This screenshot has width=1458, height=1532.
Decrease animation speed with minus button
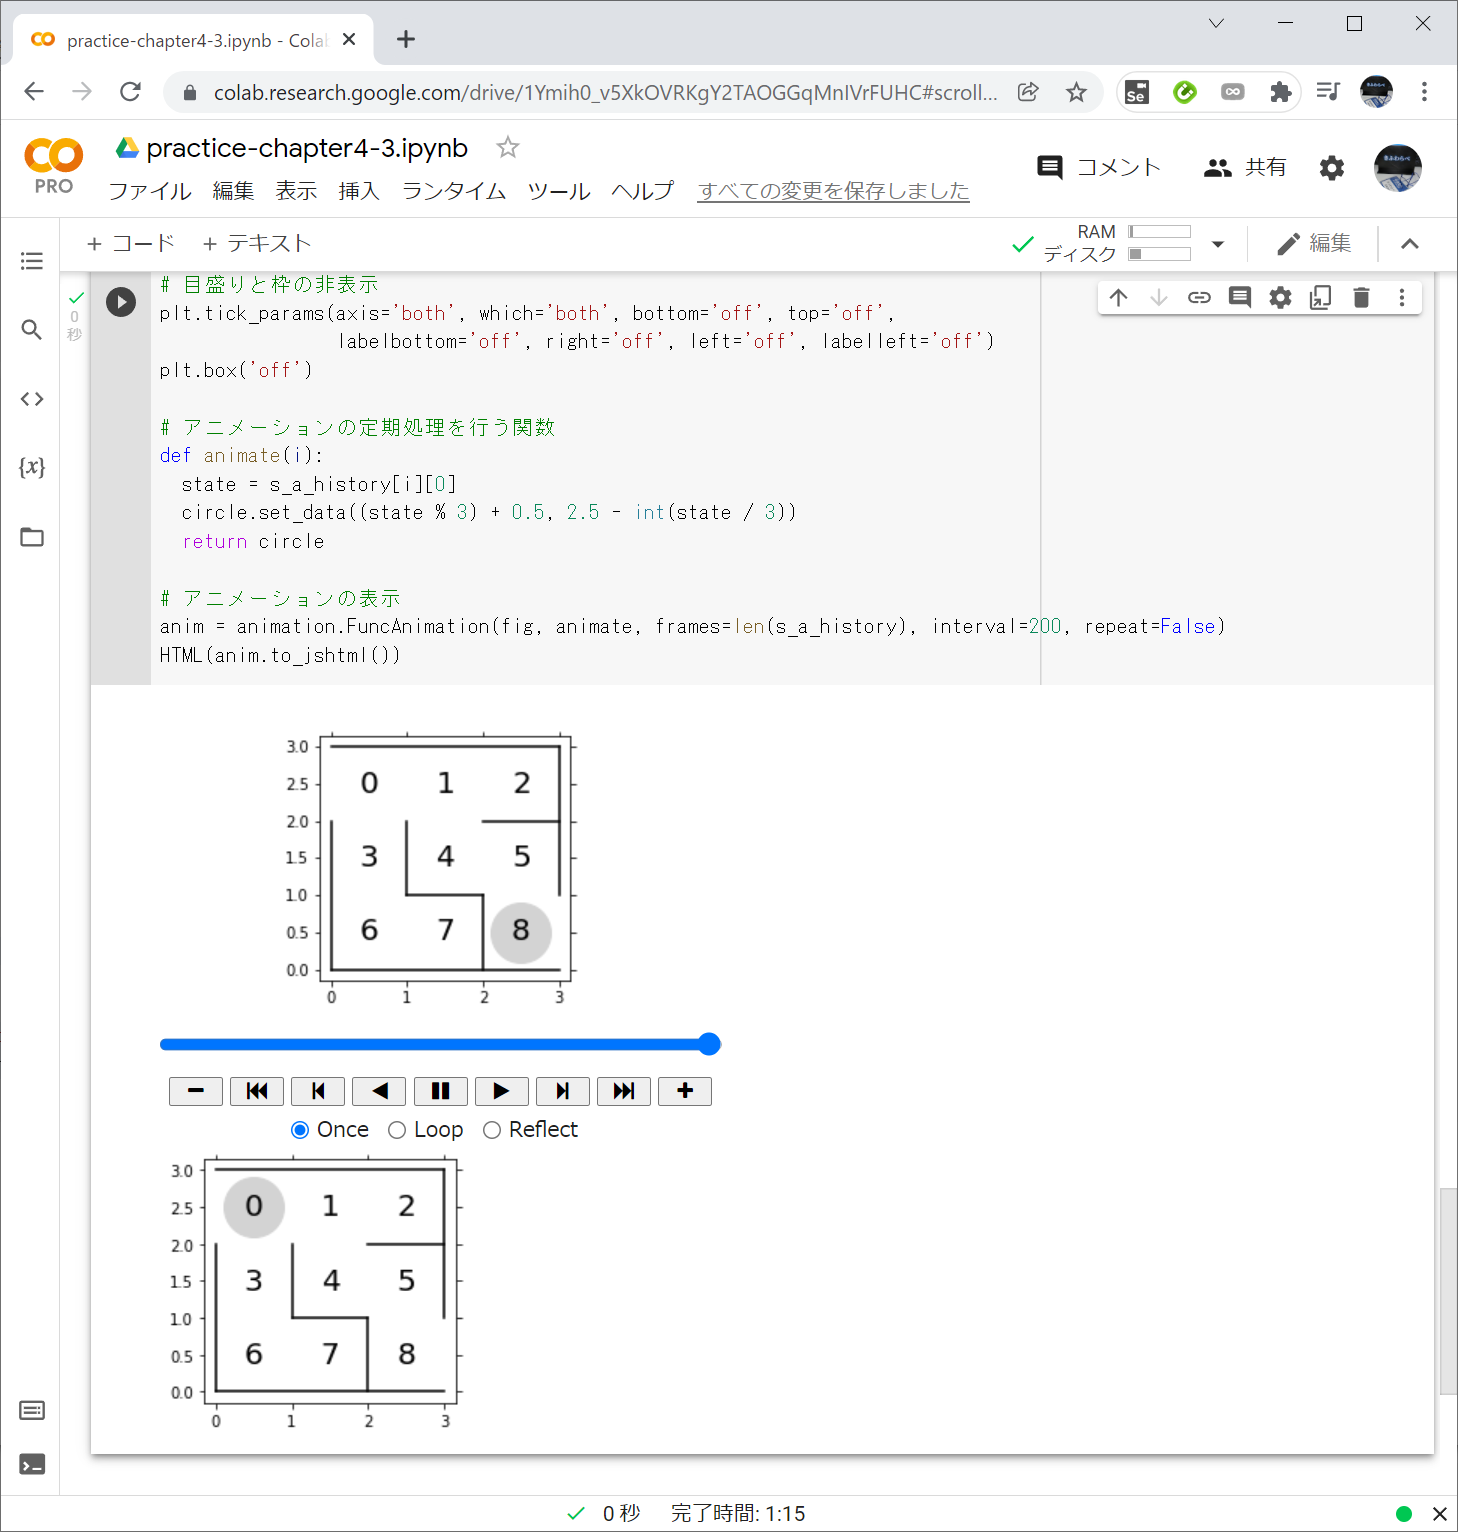click(x=196, y=1091)
